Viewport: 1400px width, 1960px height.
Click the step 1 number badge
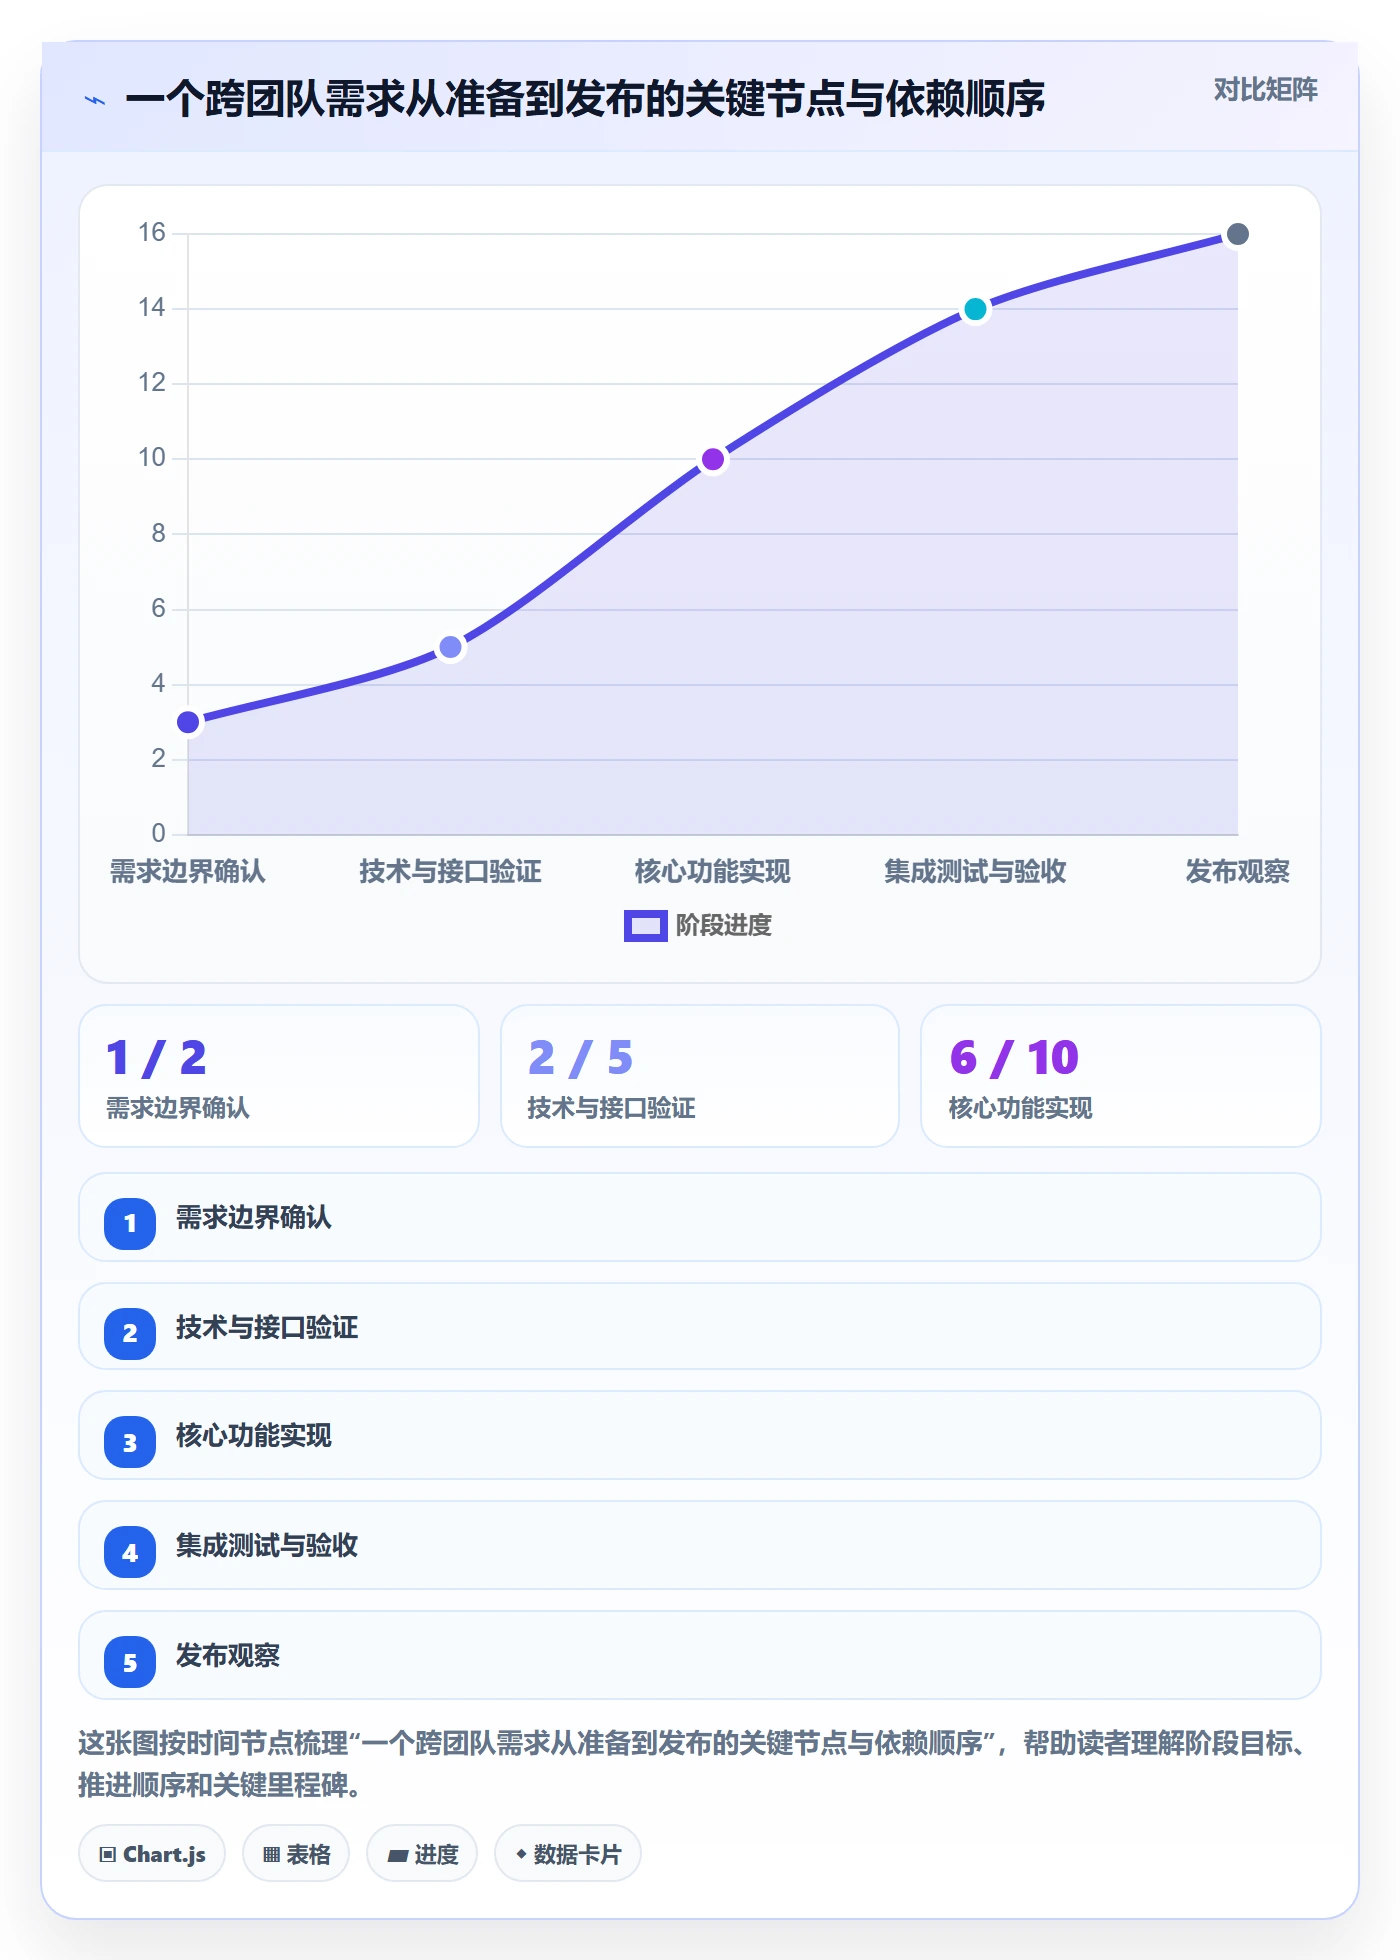(130, 1223)
